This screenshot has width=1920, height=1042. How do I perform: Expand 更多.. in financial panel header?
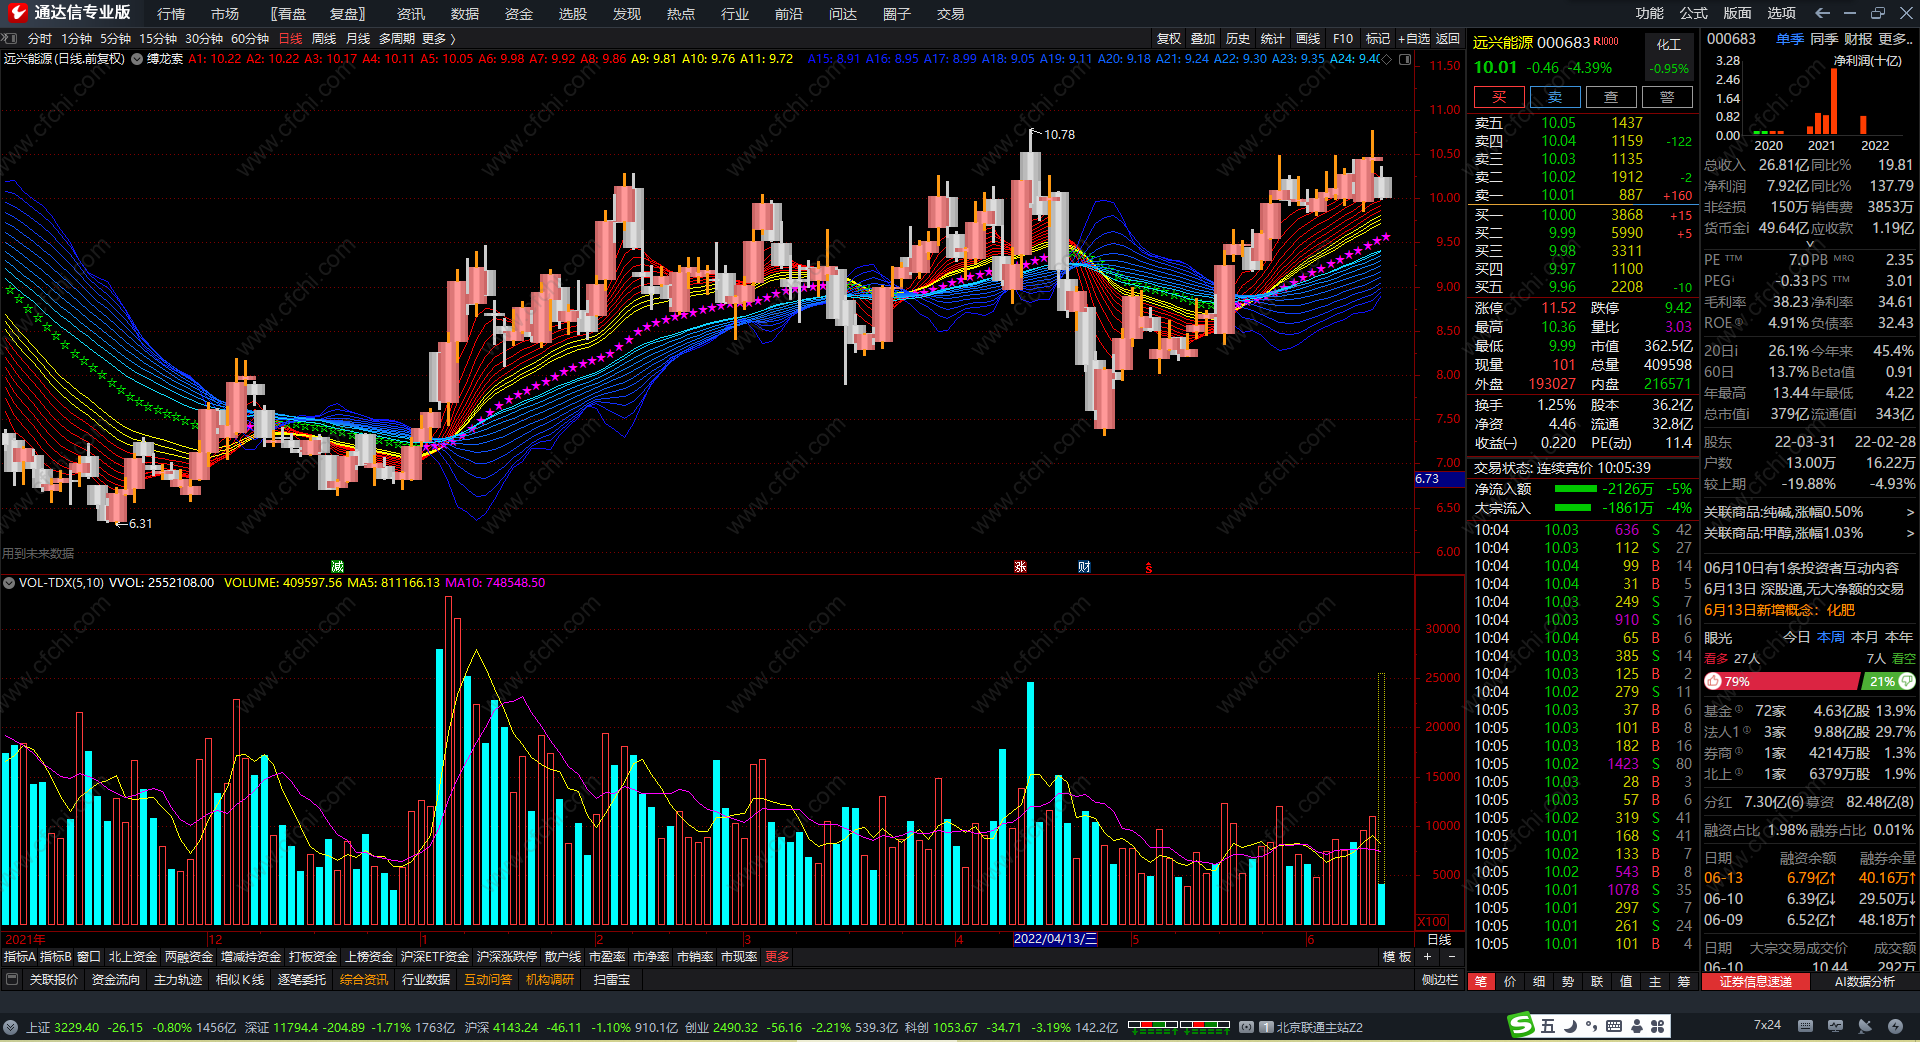(x=1896, y=39)
